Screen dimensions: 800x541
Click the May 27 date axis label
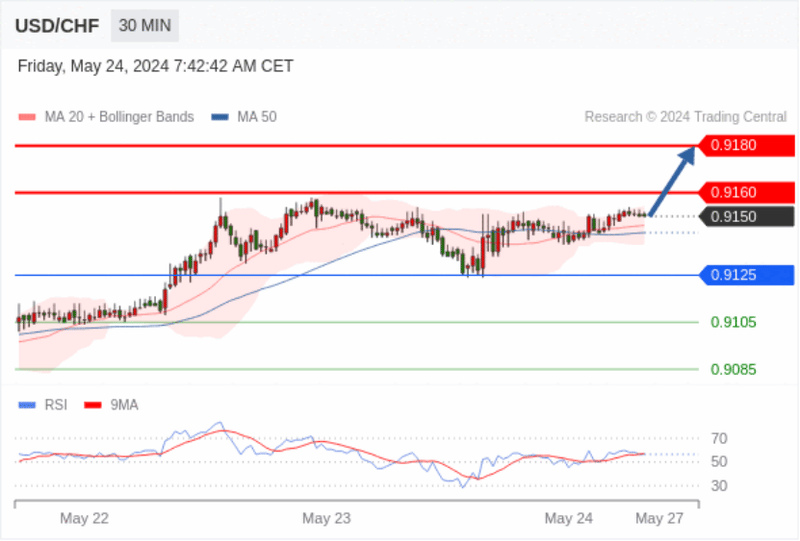coord(659,519)
